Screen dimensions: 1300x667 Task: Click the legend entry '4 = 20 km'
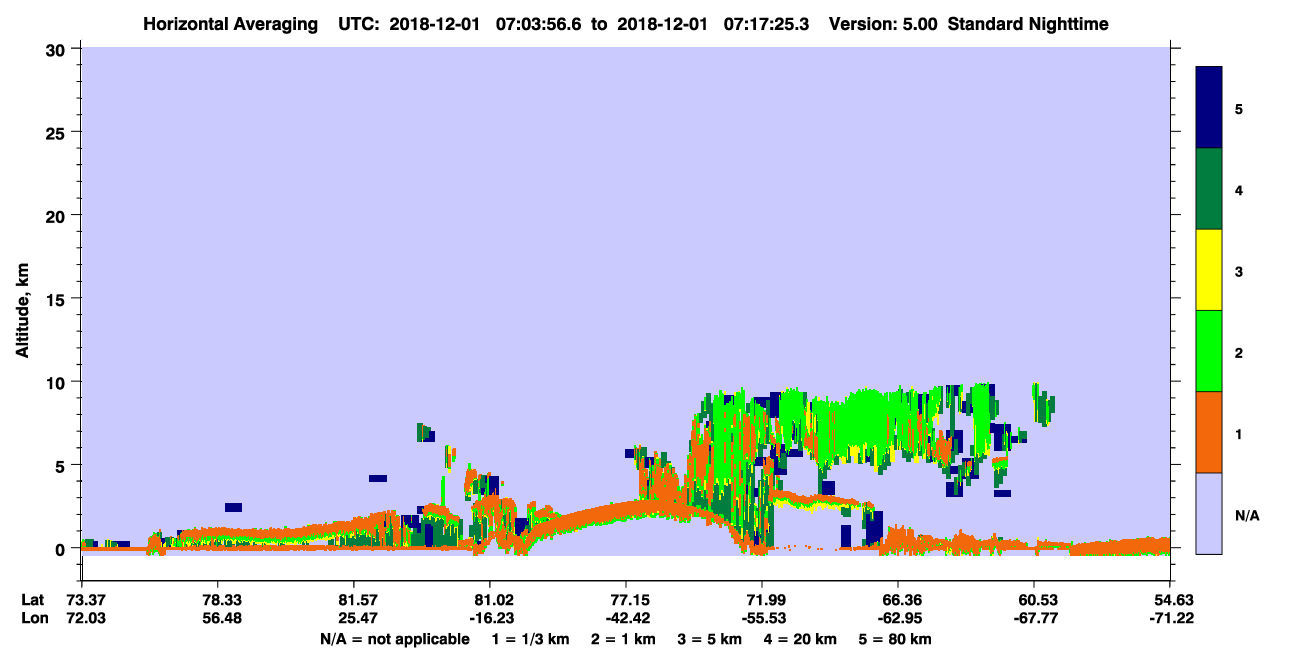point(802,639)
